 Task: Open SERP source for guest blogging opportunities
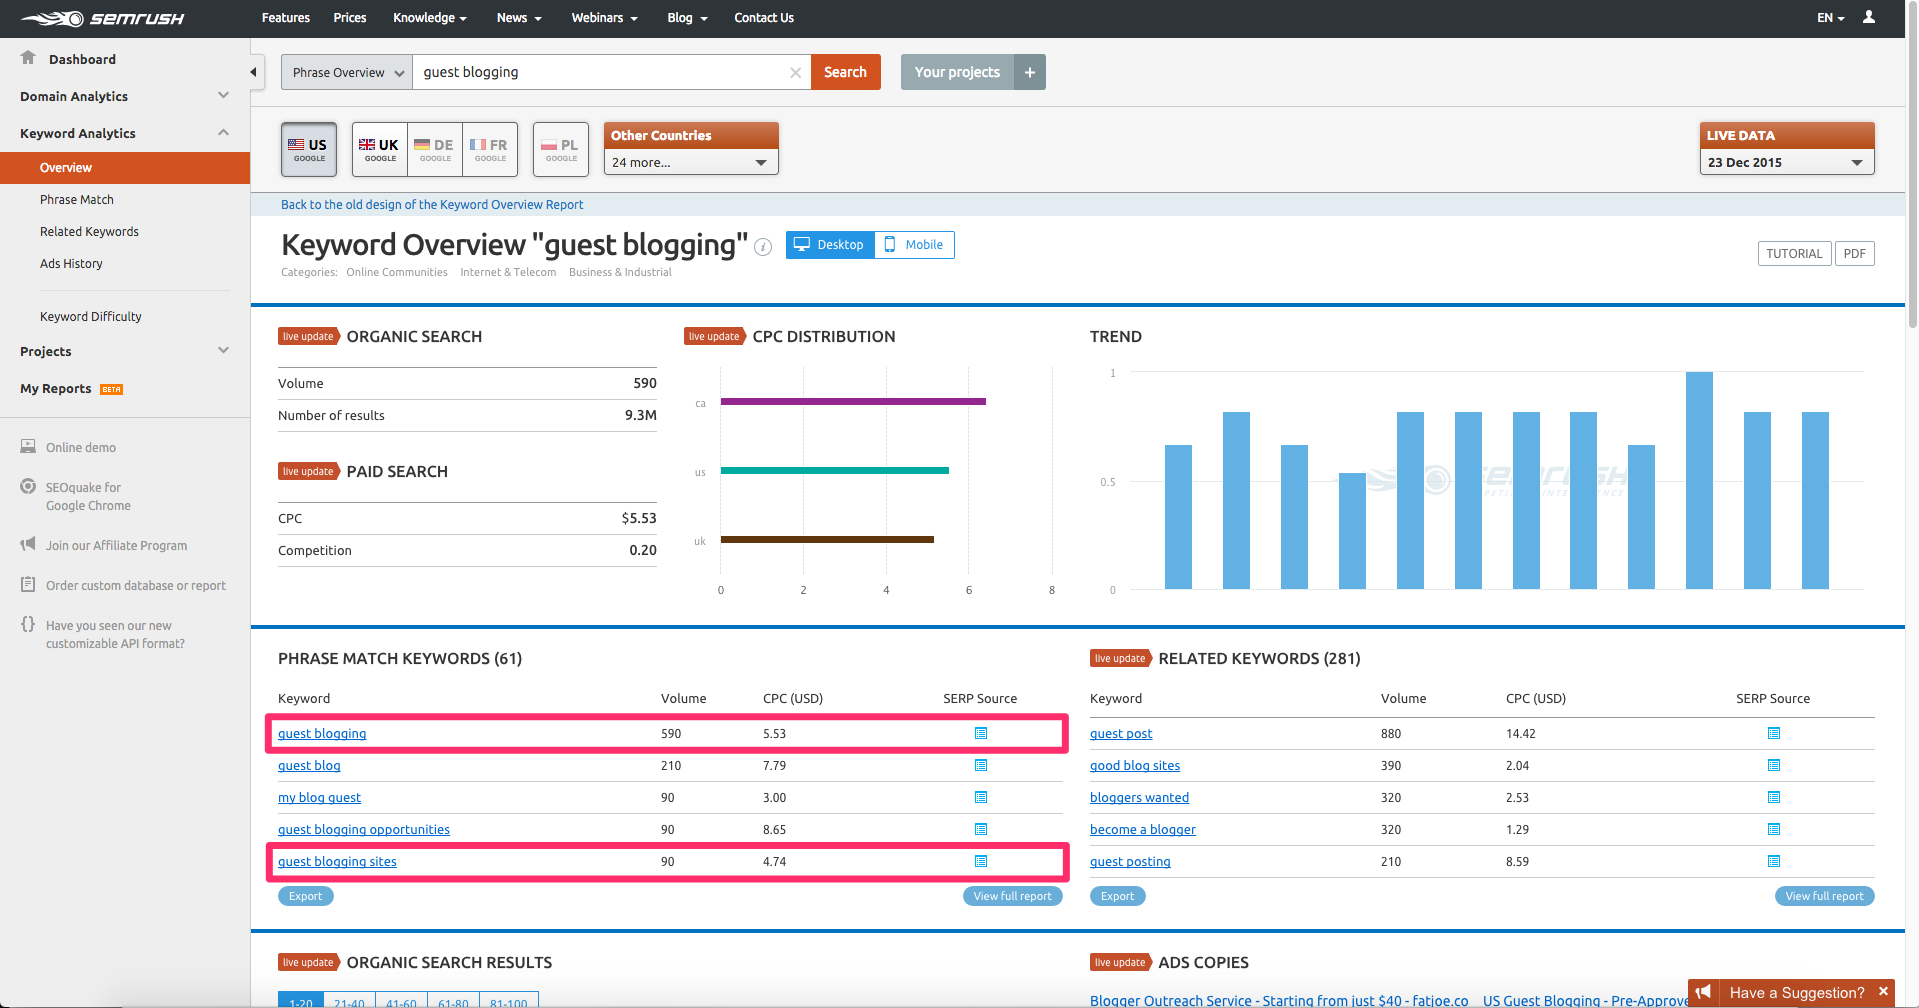tap(981, 829)
